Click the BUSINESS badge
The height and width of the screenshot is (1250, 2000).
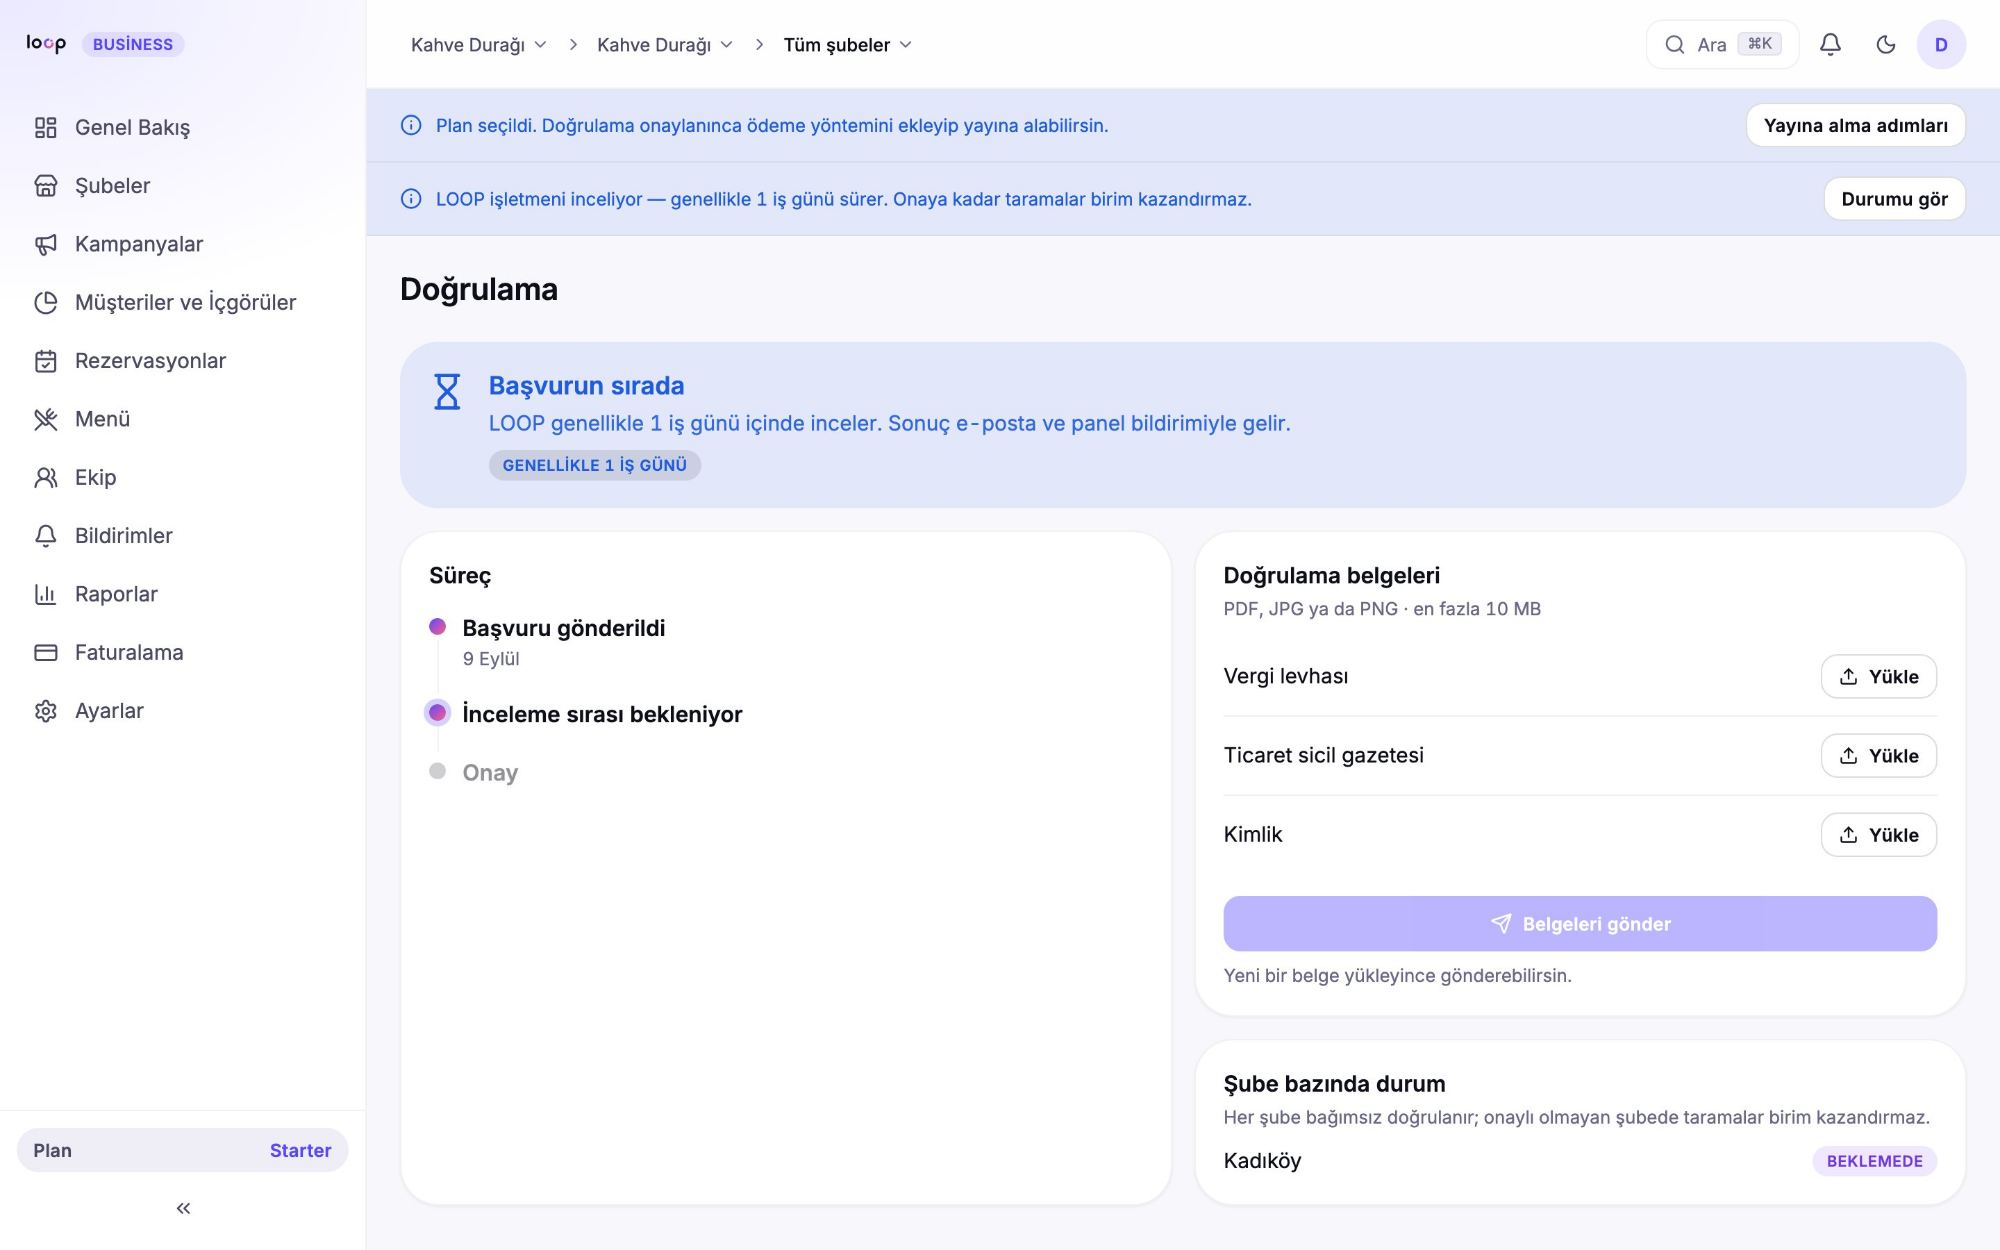(x=133, y=44)
